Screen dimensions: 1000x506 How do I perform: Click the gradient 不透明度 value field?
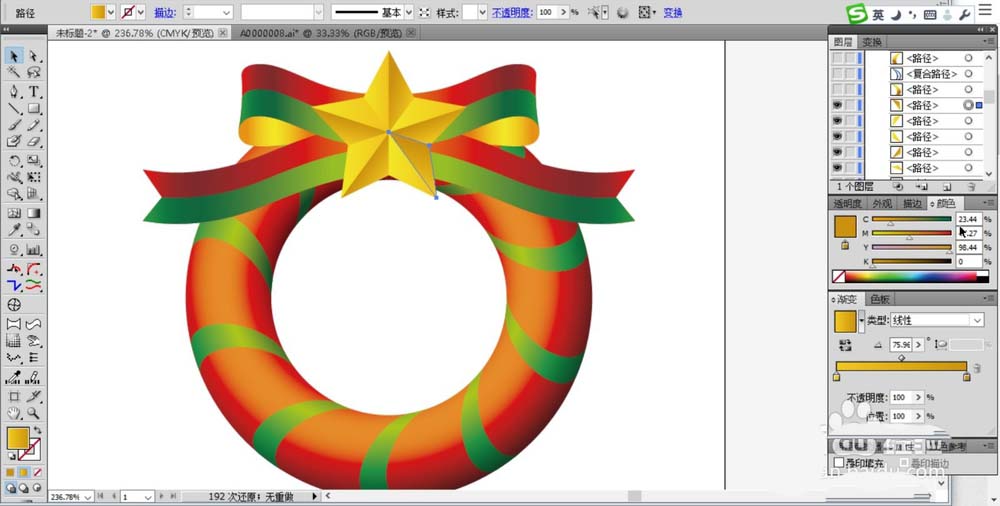click(901, 397)
